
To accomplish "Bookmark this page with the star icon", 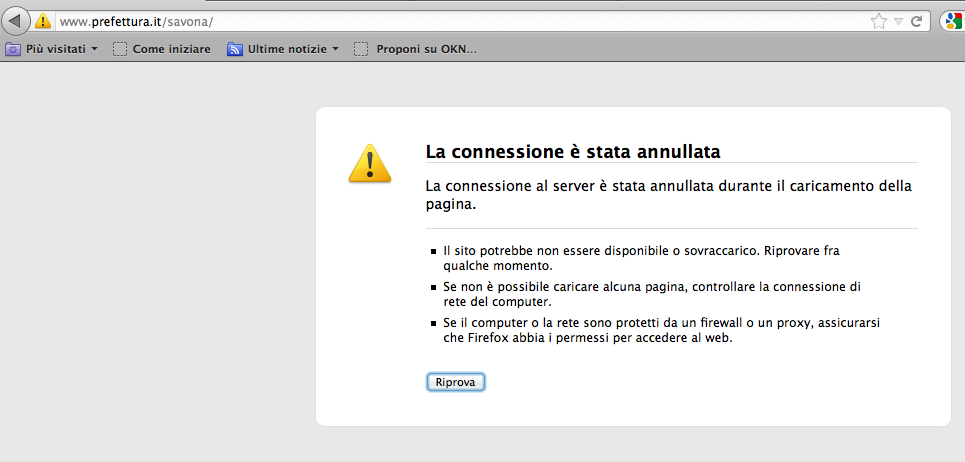I will tap(878, 21).
